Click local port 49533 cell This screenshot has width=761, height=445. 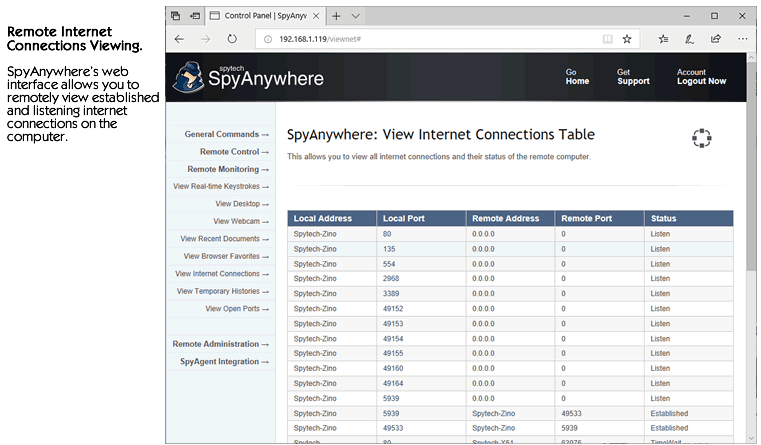pos(421,428)
